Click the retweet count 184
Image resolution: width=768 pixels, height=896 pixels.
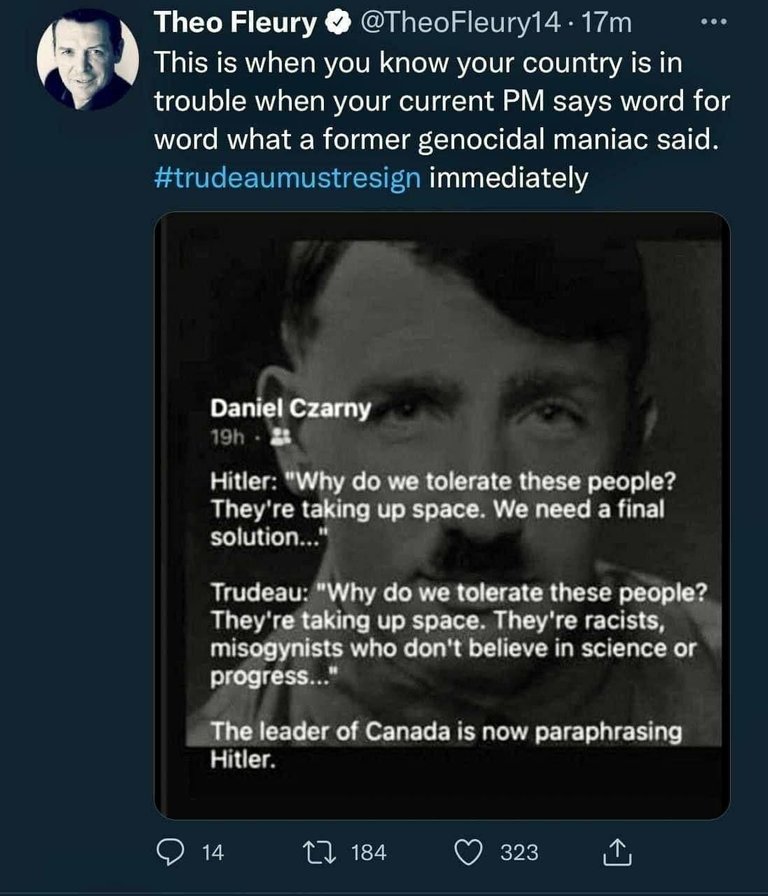(369, 853)
